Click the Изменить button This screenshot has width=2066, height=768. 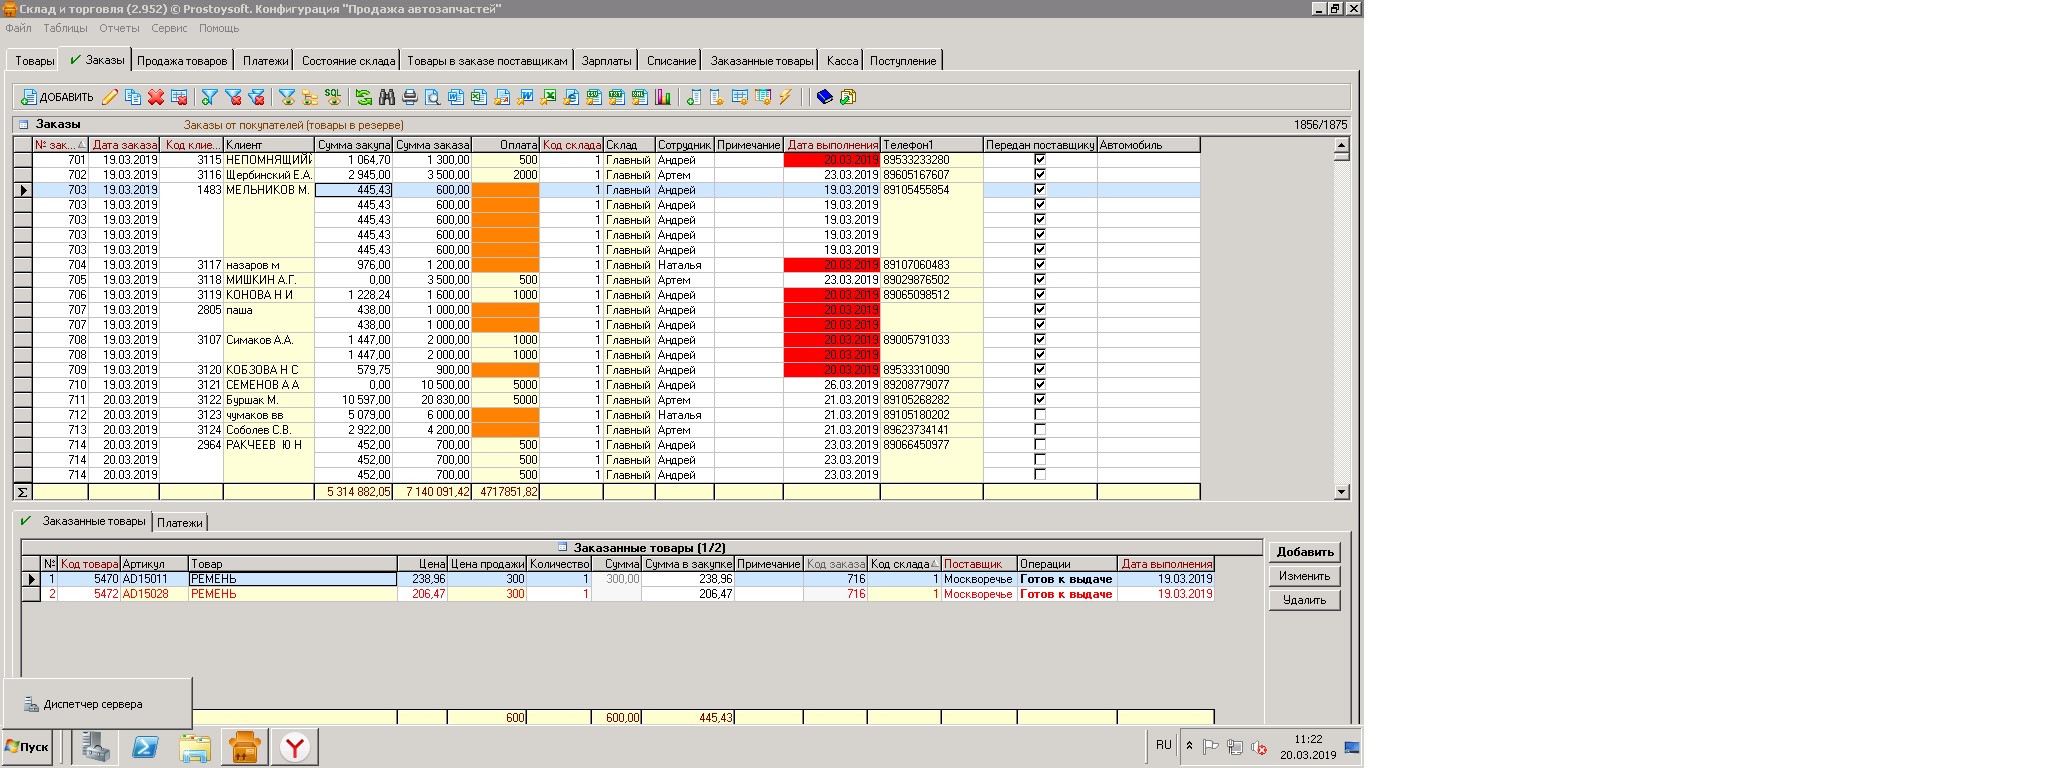coord(1304,576)
